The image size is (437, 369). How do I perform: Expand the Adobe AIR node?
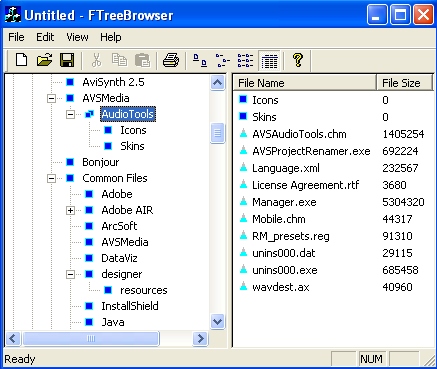(x=70, y=210)
